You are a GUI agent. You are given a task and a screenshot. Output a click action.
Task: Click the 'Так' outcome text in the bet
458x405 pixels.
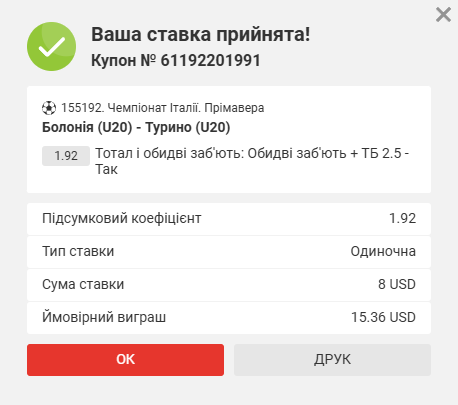coord(106,169)
